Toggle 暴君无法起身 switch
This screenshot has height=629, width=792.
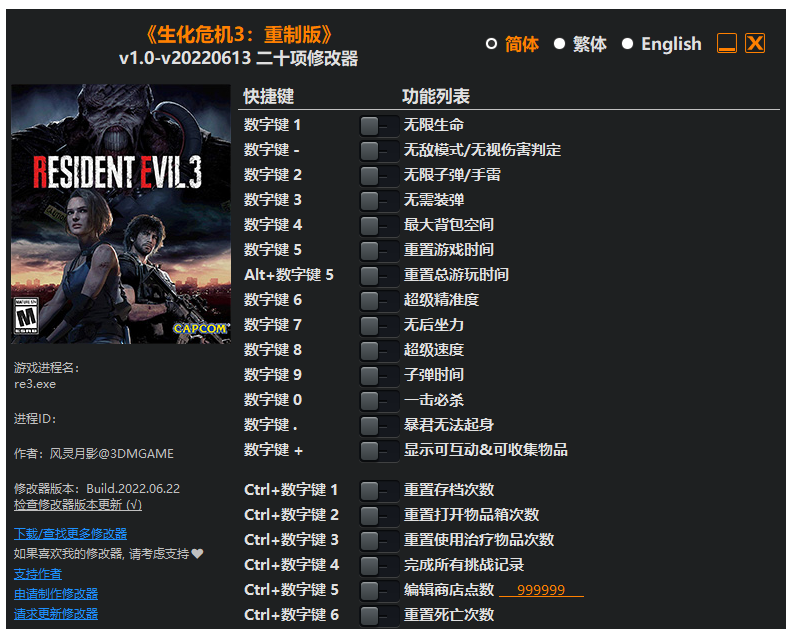[379, 425]
